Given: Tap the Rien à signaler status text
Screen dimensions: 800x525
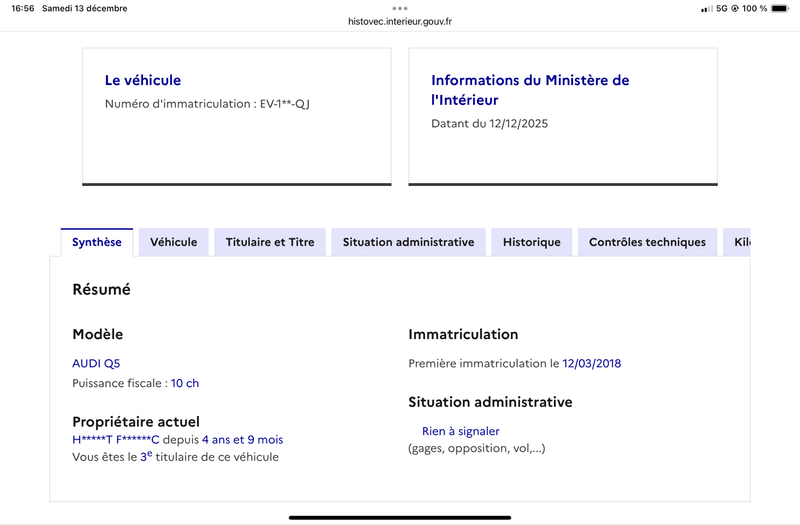Looking at the screenshot, I should tap(460, 431).
